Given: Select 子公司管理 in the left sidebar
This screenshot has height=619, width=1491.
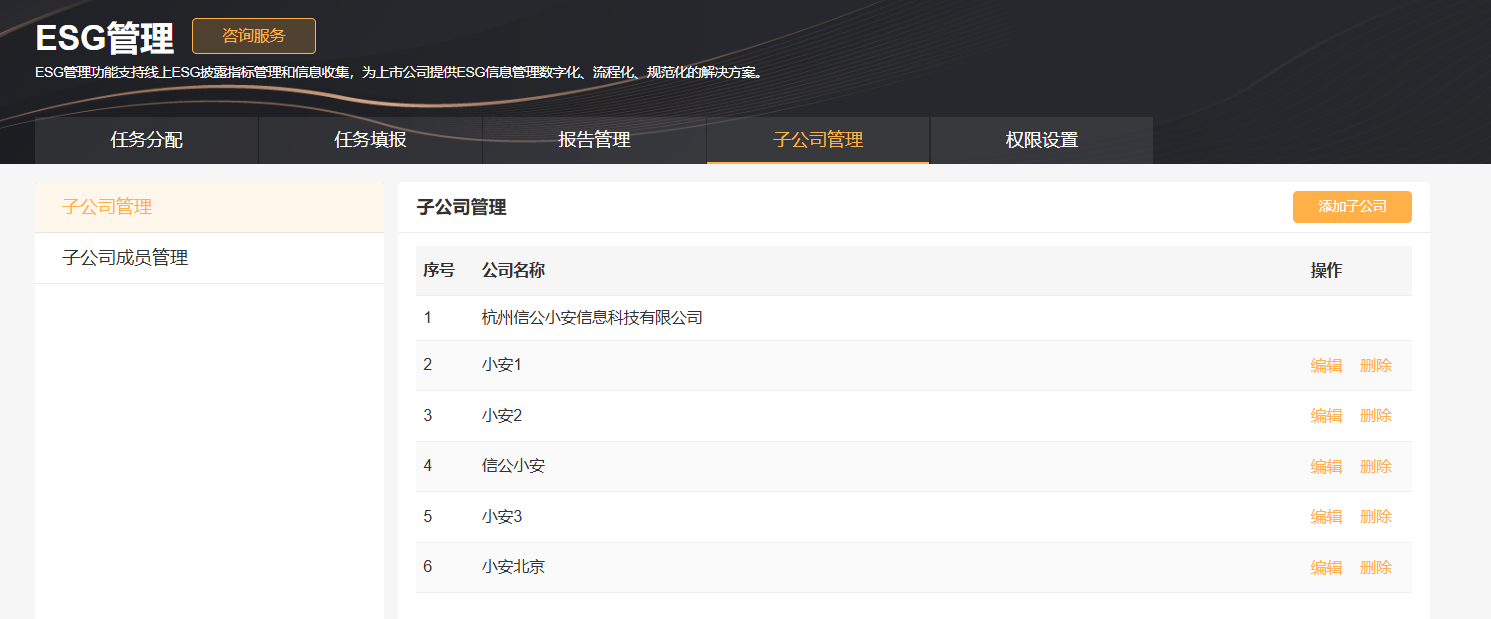Looking at the screenshot, I should coord(209,207).
